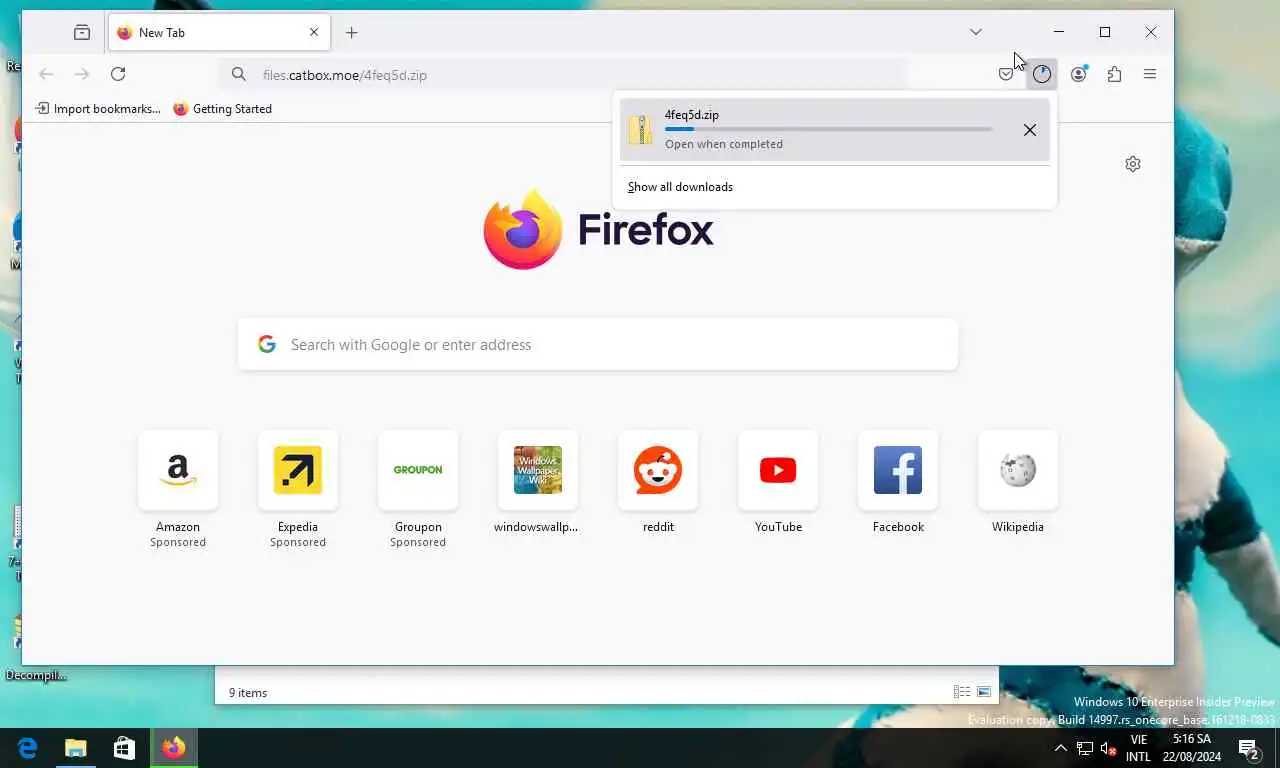Open the muted volume tray icon
The width and height of the screenshot is (1280, 768).
pyautogui.click(x=1108, y=748)
